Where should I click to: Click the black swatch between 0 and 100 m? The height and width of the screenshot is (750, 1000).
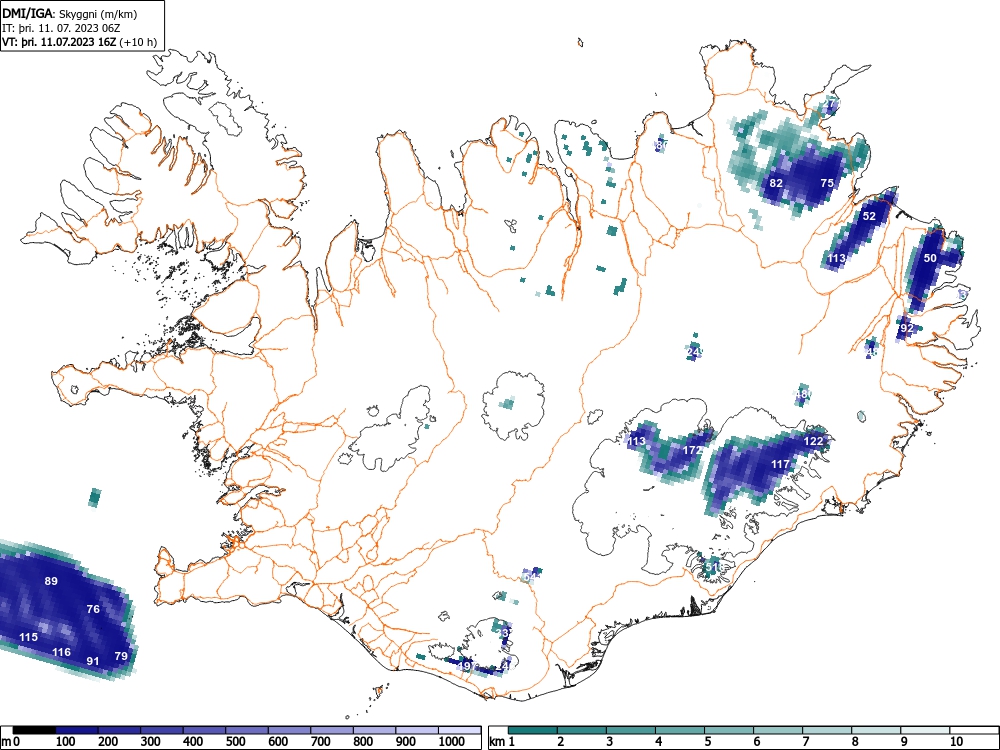(34, 730)
